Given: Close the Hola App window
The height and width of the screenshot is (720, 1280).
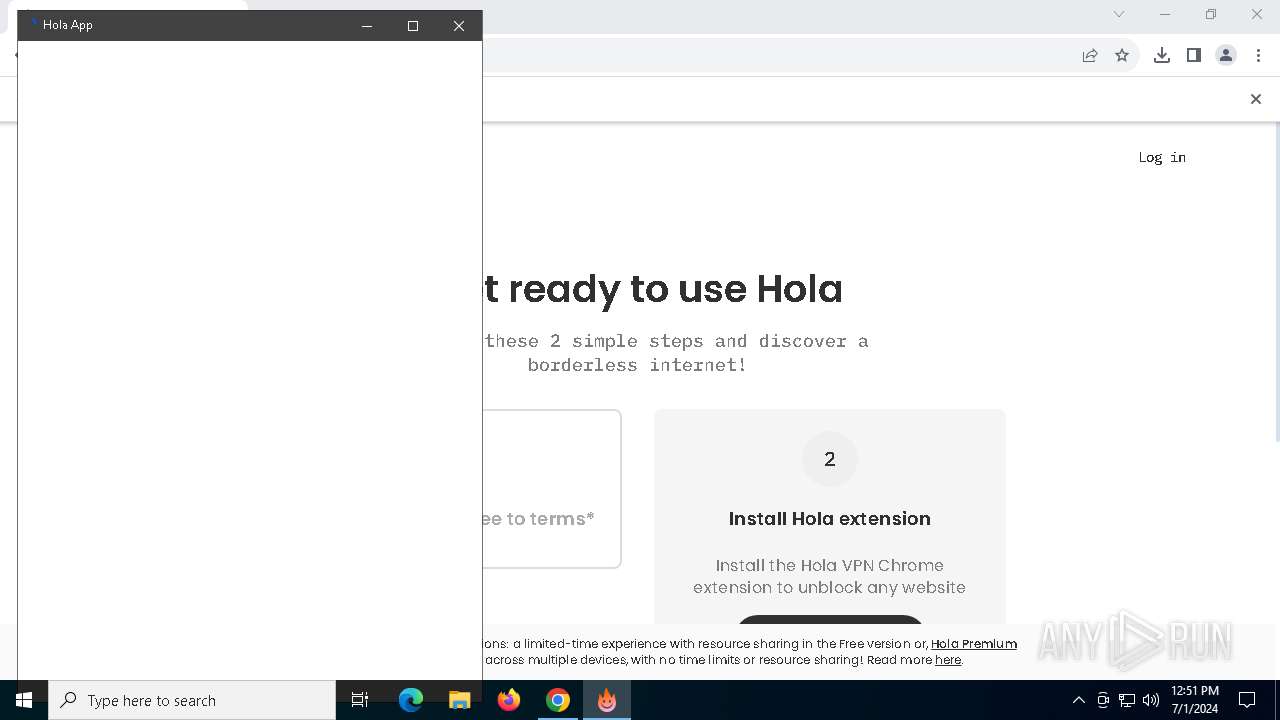Looking at the screenshot, I should pyautogui.click(x=459, y=26).
